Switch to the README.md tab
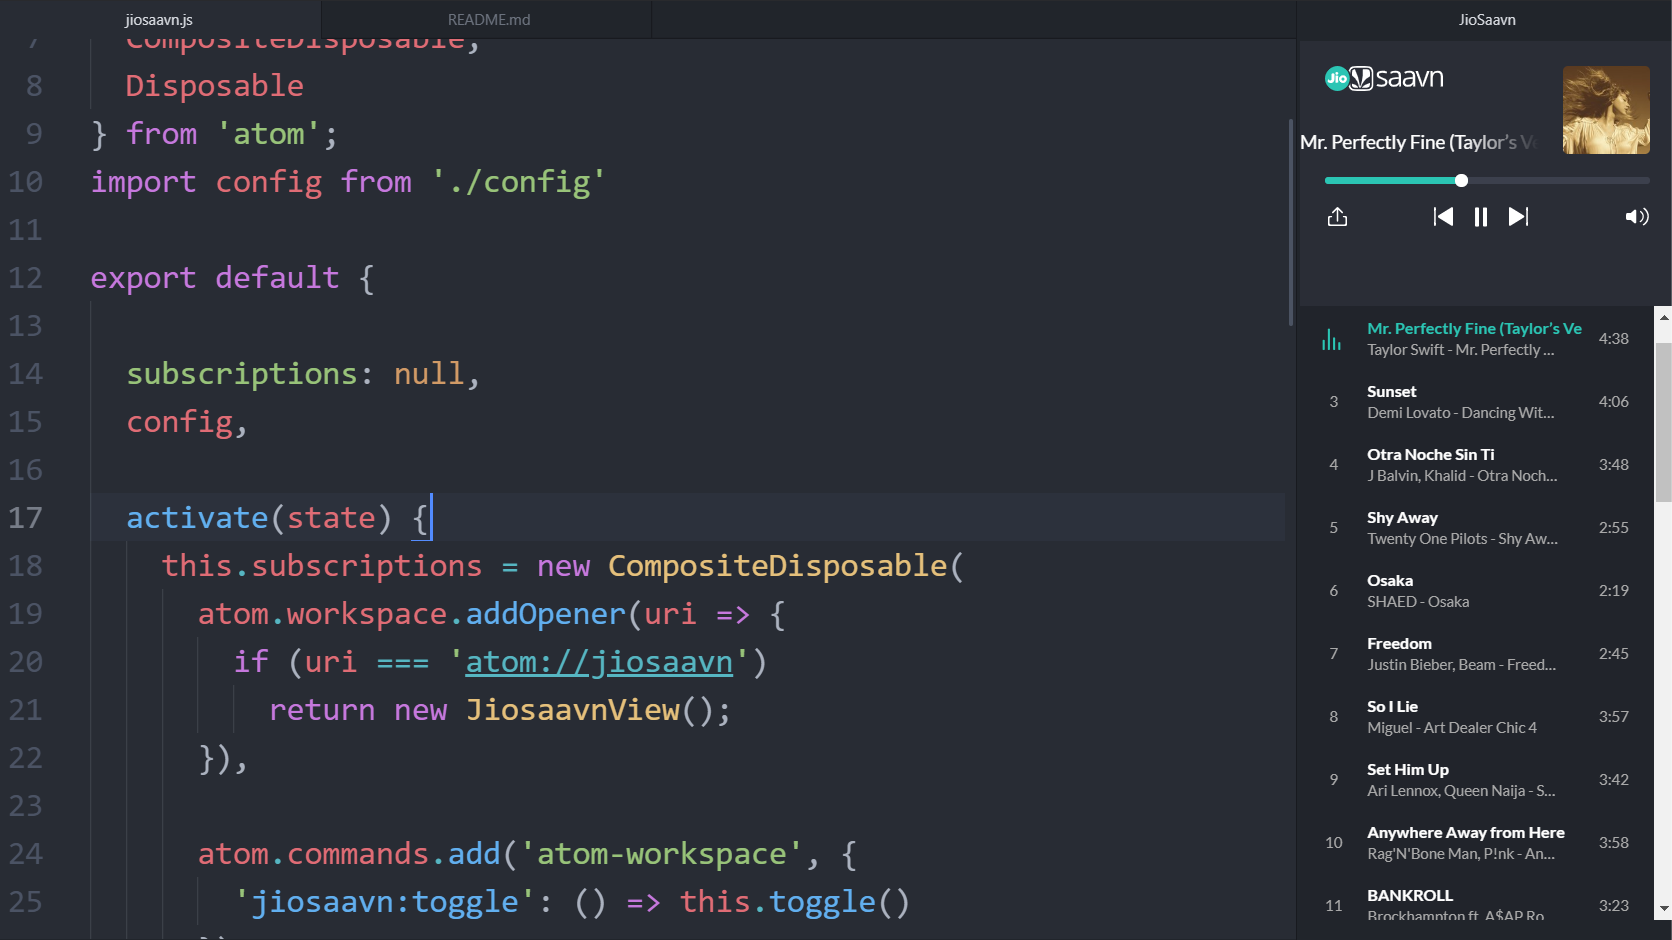This screenshot has width=1672, height=940. pyautogui.click(x=489, y=20)
